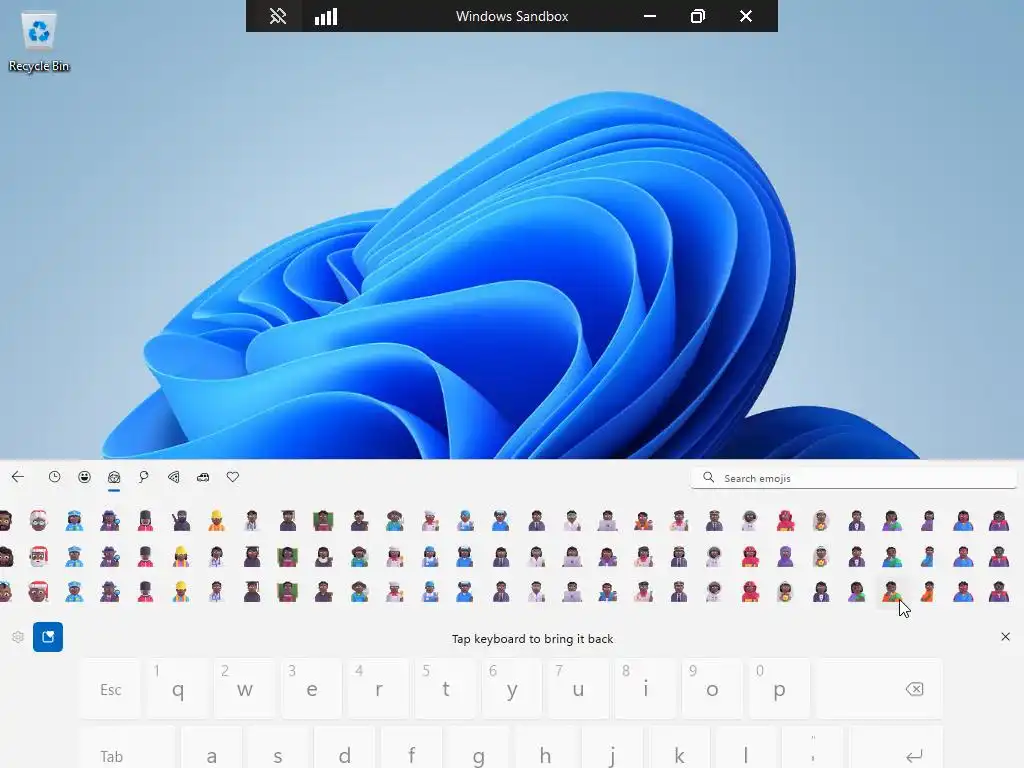The height and width of the screenshot is (768, 1024).
Task: Tap the d key
Action: tap(345, 748)
